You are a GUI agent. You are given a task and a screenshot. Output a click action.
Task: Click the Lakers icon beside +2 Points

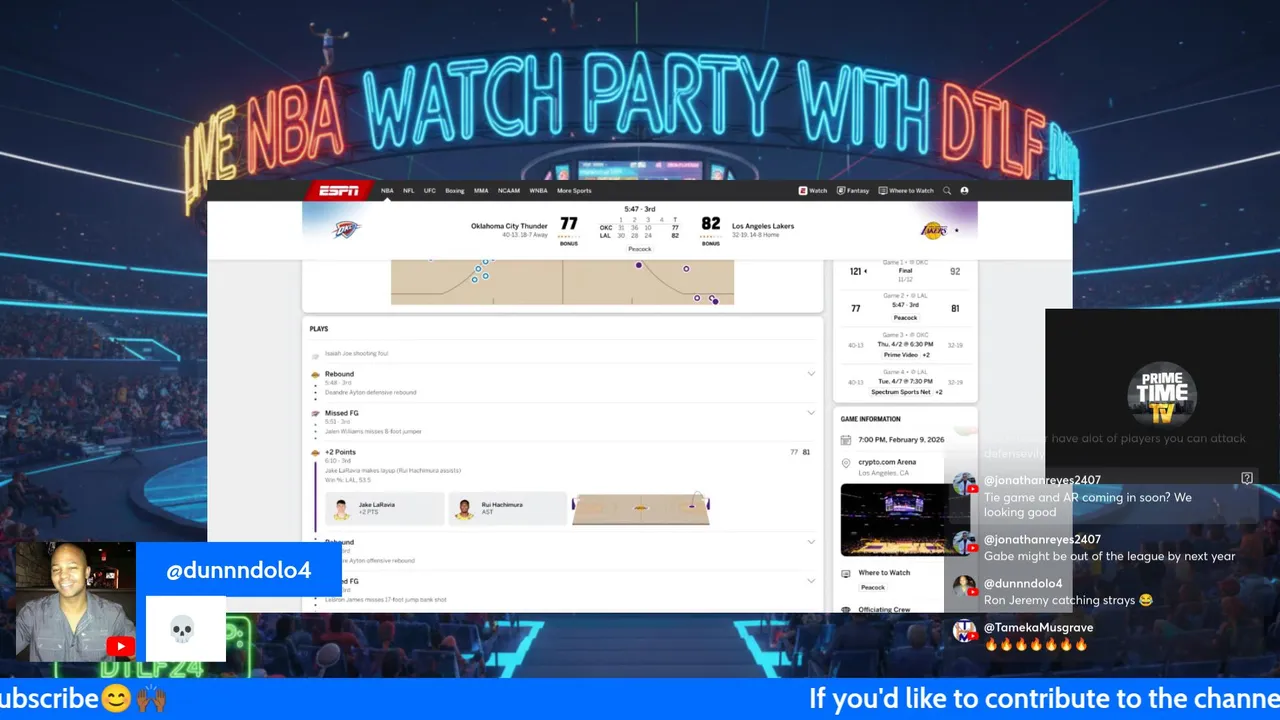pos(315,453)
